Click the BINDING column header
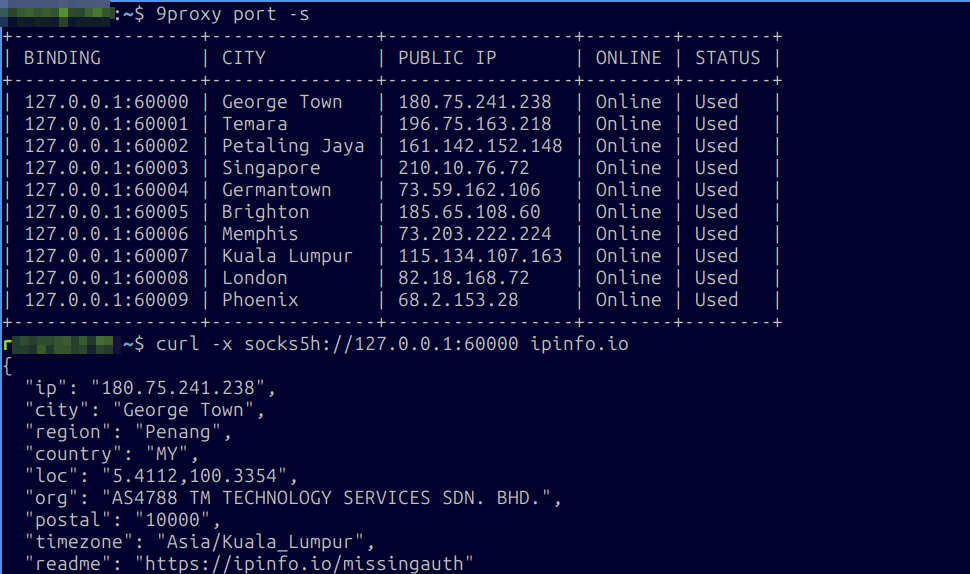This screenshot has width=970, height=574. [x=62, y=58]
